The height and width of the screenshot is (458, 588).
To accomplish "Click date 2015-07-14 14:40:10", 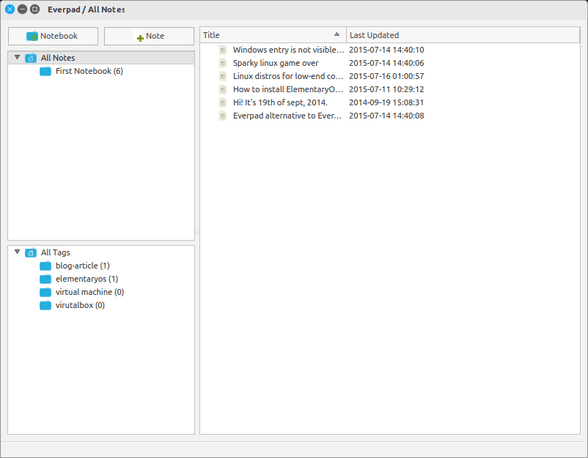I will click(x=386, y=50).
